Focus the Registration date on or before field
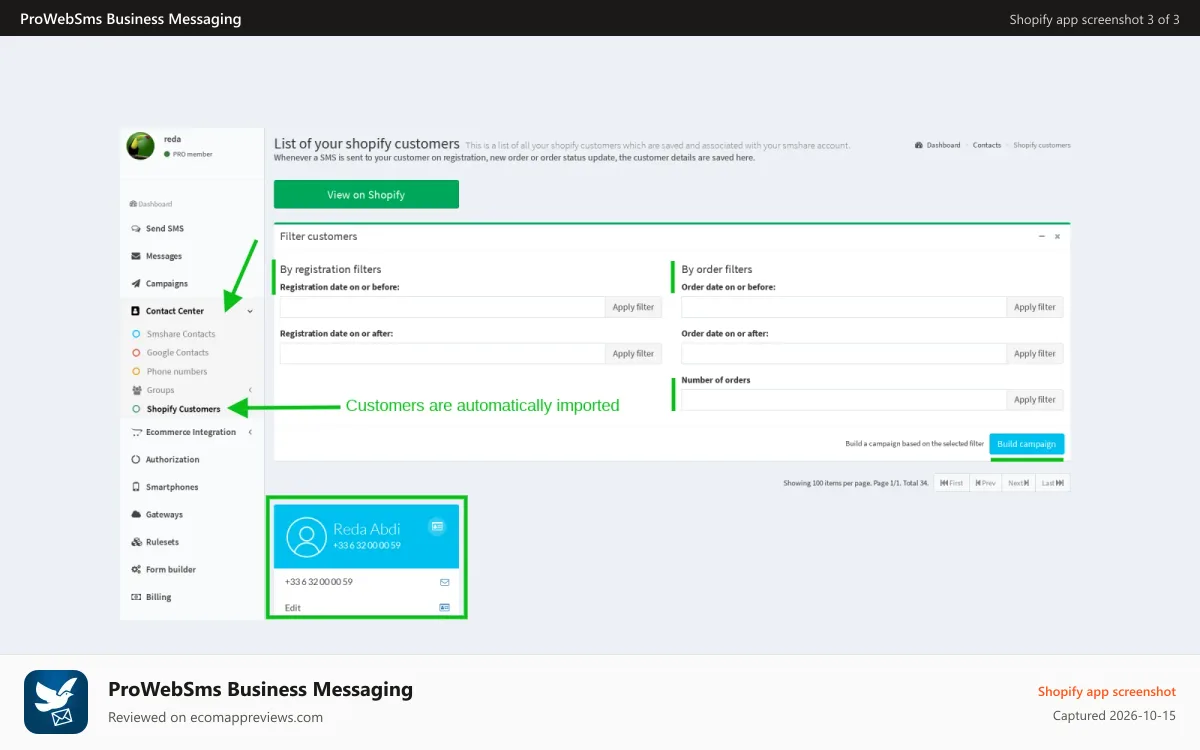 click(442, 307)
